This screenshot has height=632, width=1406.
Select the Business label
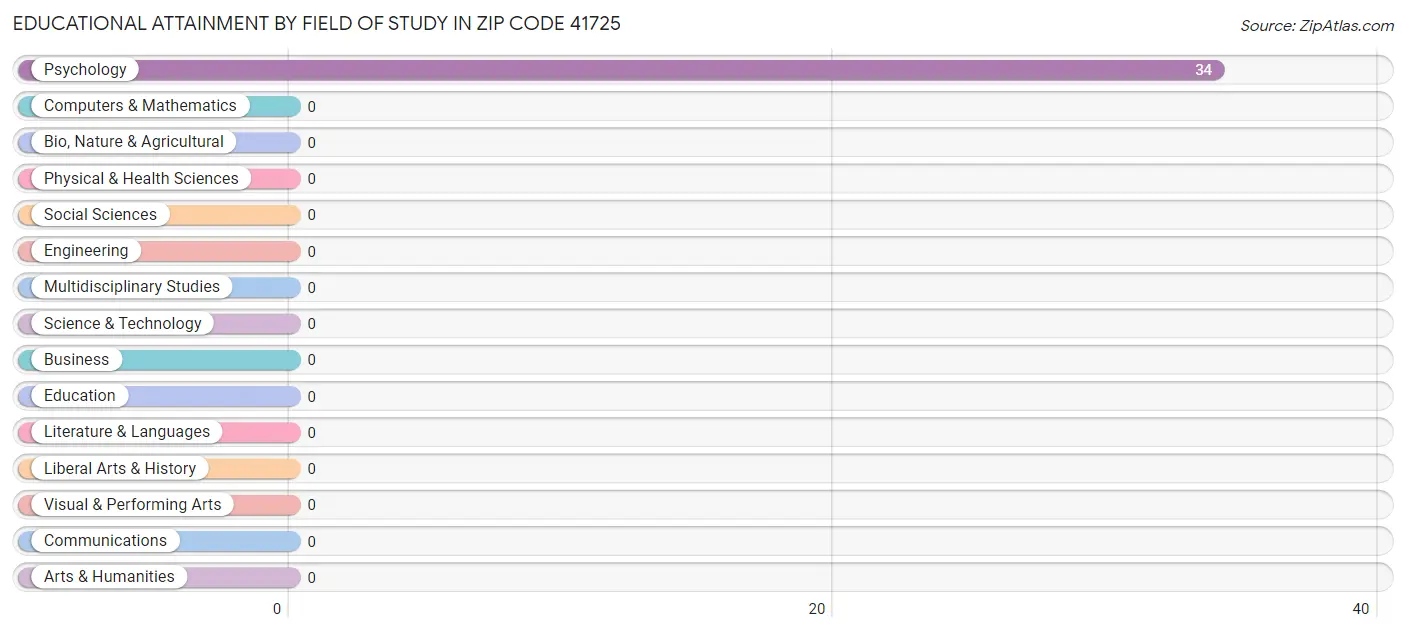coord(76,360)
